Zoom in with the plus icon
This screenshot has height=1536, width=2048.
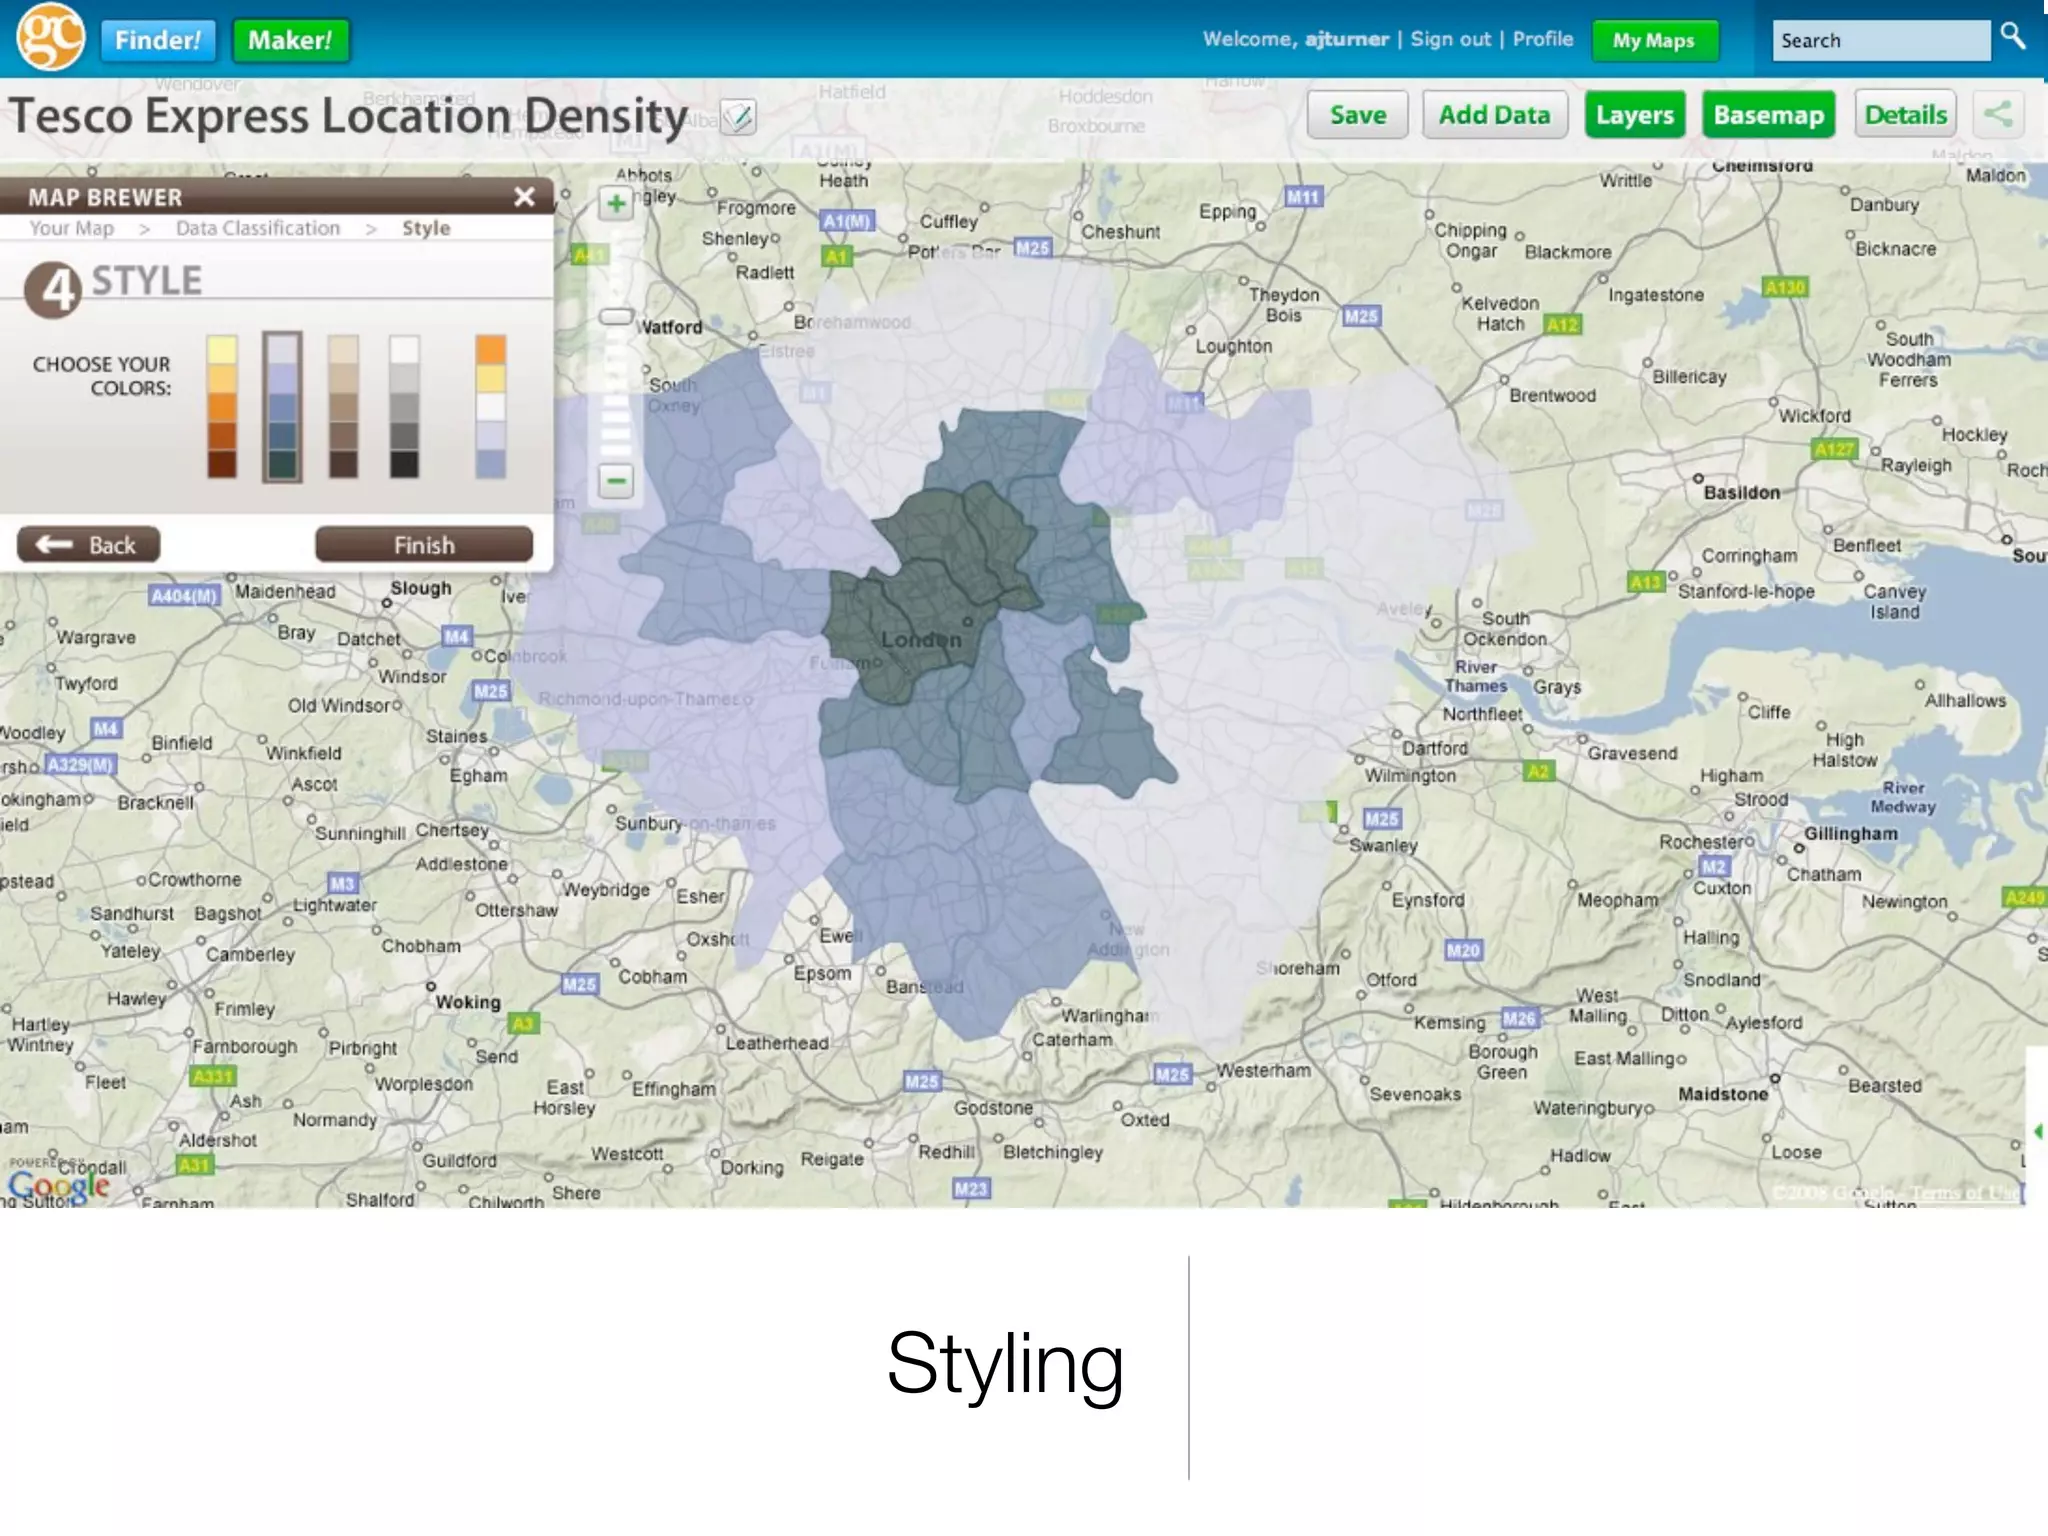coord(616,204)
